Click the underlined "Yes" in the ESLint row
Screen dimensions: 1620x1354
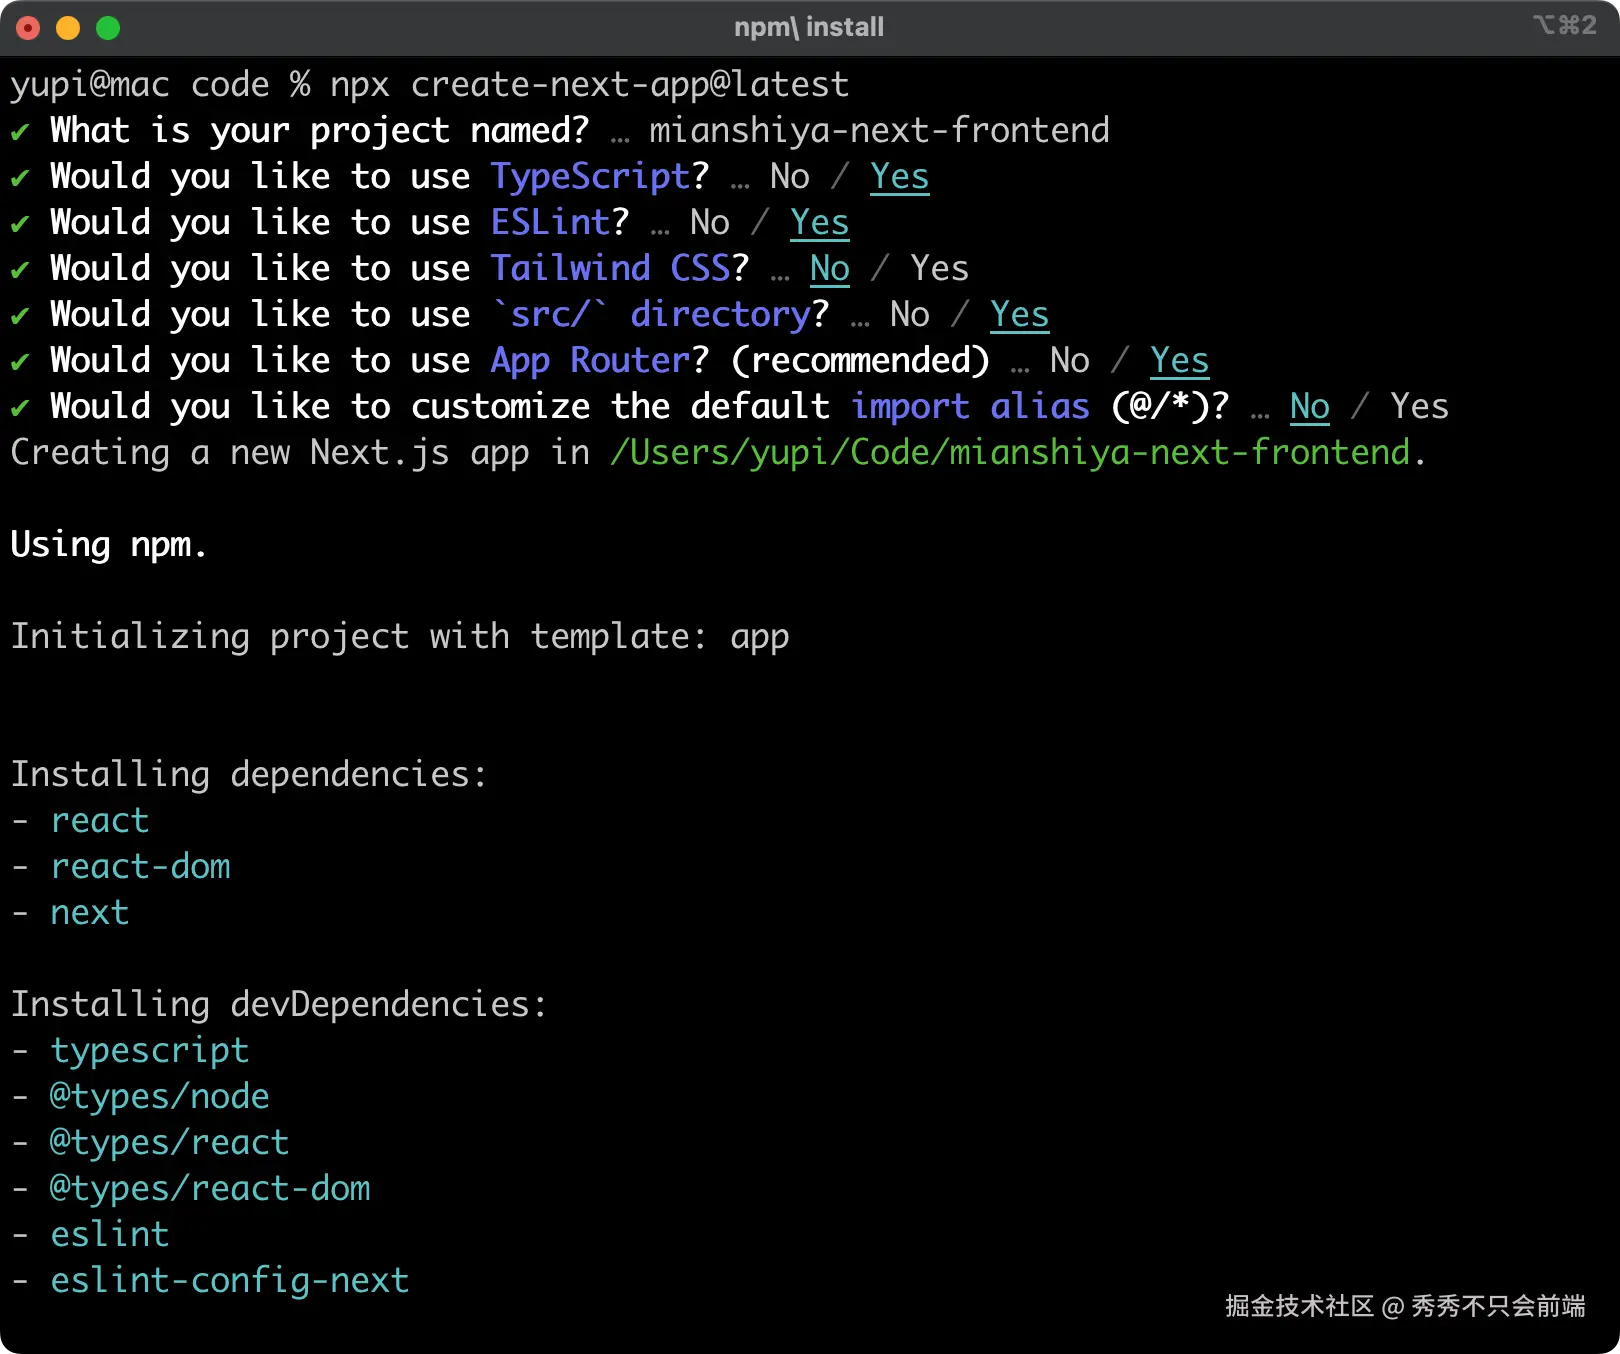point(820,223)
